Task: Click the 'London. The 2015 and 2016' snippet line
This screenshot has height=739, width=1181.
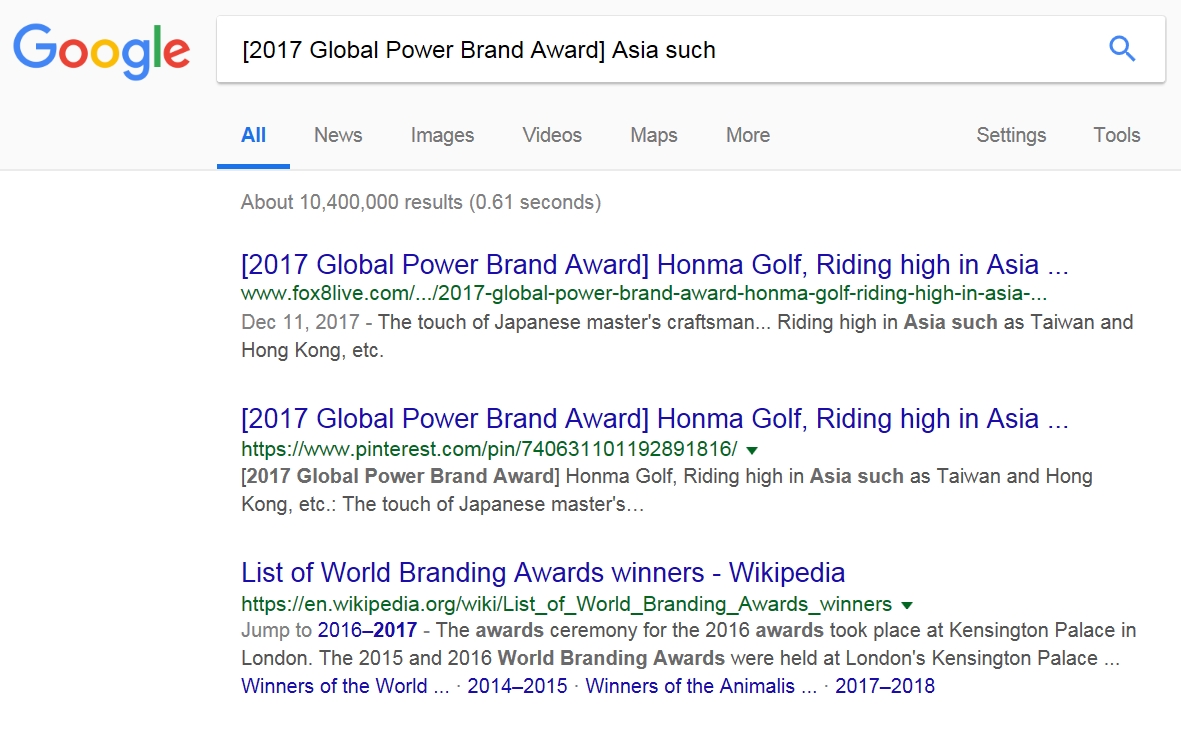Action: coord(681,658)
